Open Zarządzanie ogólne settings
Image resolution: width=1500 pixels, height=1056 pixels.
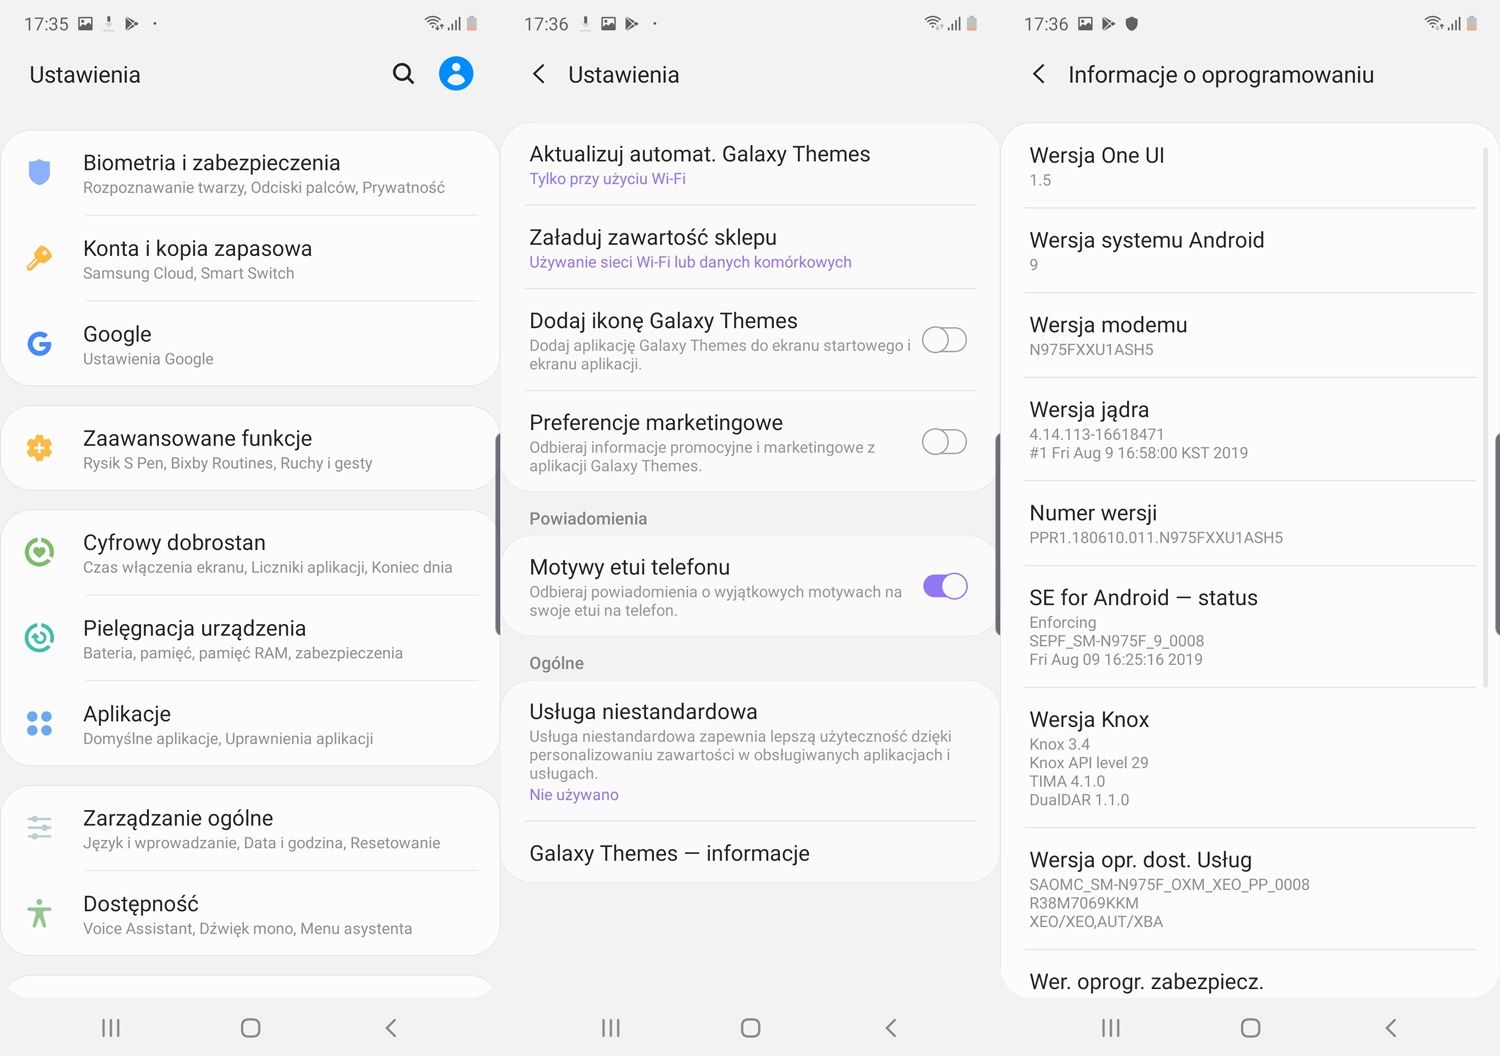coord(250,828)
